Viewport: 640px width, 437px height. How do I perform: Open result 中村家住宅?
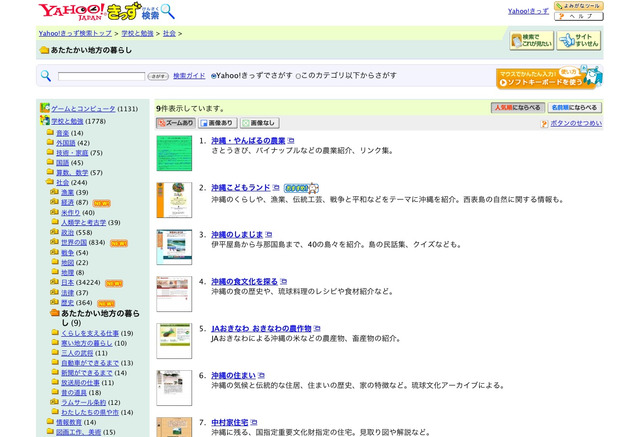(229, 422)
